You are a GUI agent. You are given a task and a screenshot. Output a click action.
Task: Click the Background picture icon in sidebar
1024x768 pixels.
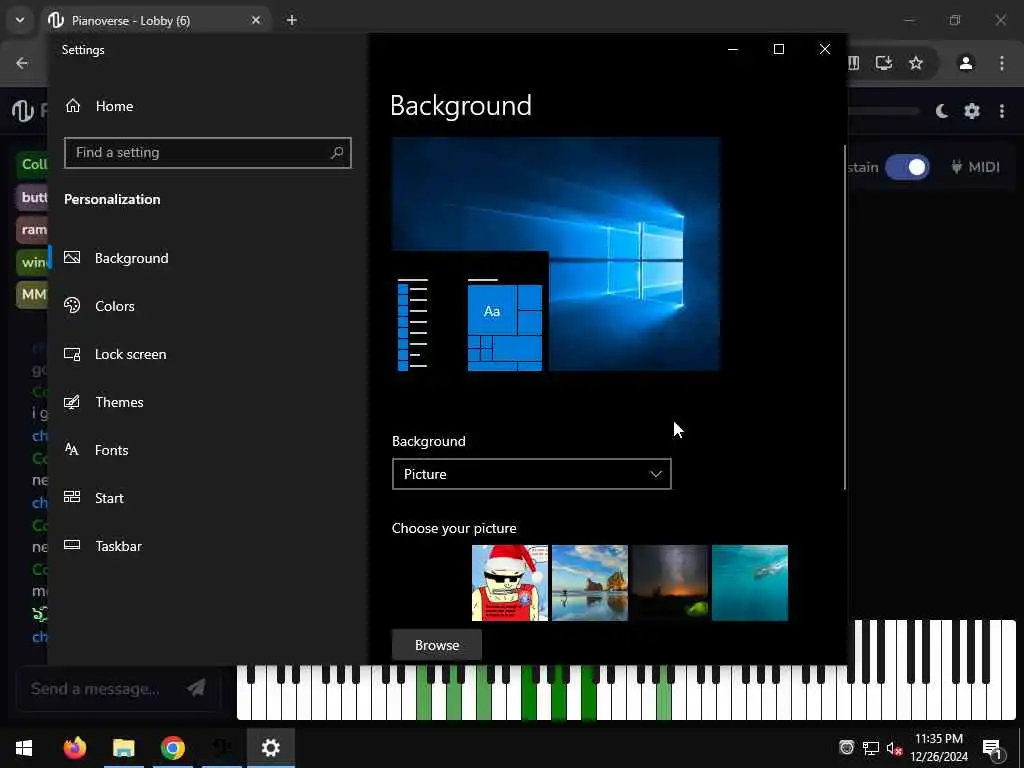coord(72,257)
